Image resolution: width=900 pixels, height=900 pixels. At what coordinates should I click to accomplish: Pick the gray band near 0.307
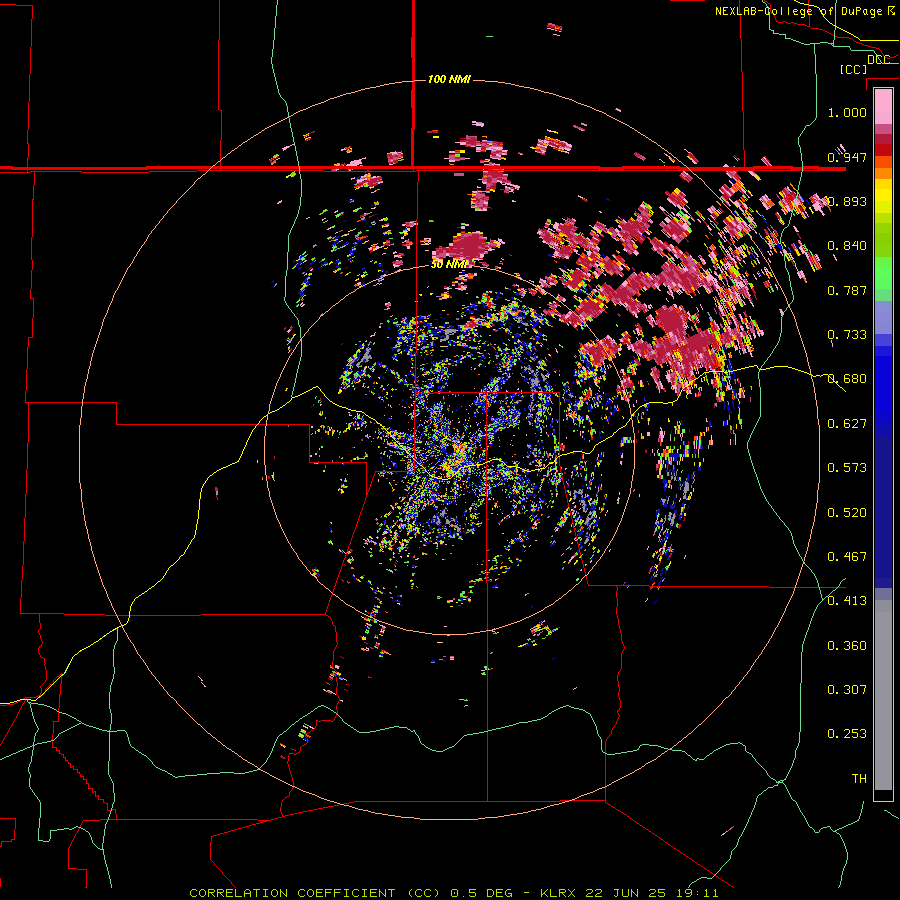point(883,695)
